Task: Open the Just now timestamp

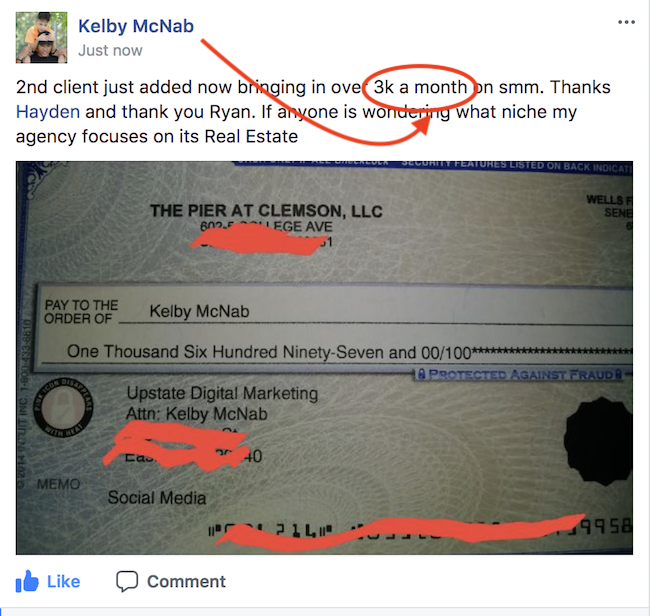Action: click(x=110, y=51)
